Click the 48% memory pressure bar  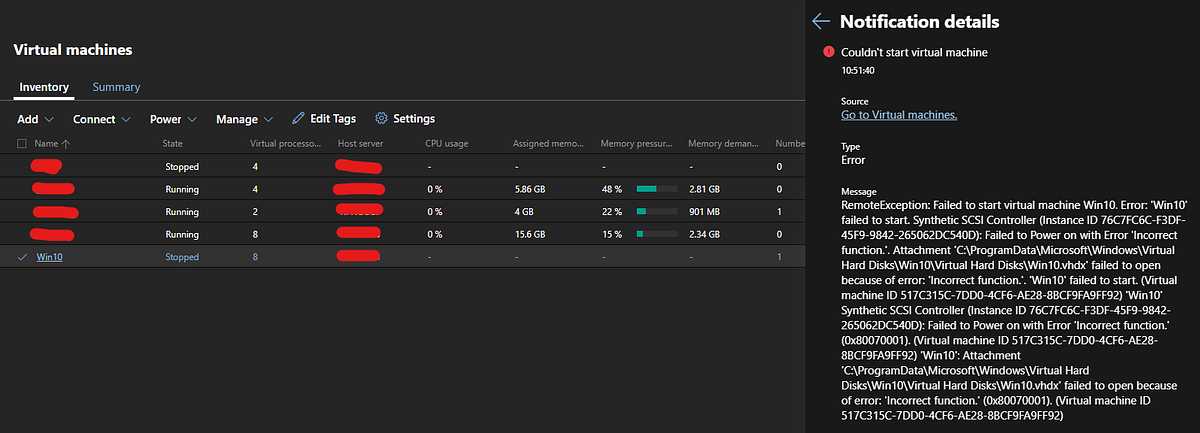coord(655,189)
